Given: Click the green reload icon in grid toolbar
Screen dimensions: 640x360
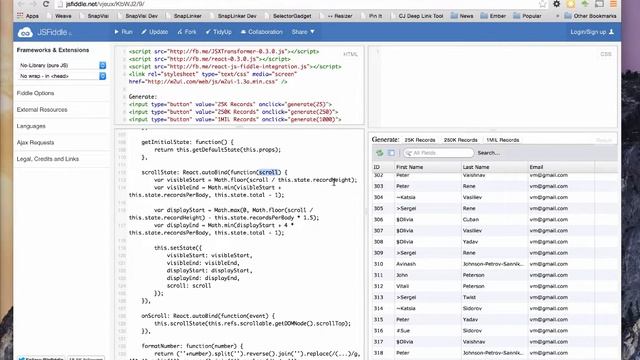Looking at the screenshot, I should [x=380, y=153].
